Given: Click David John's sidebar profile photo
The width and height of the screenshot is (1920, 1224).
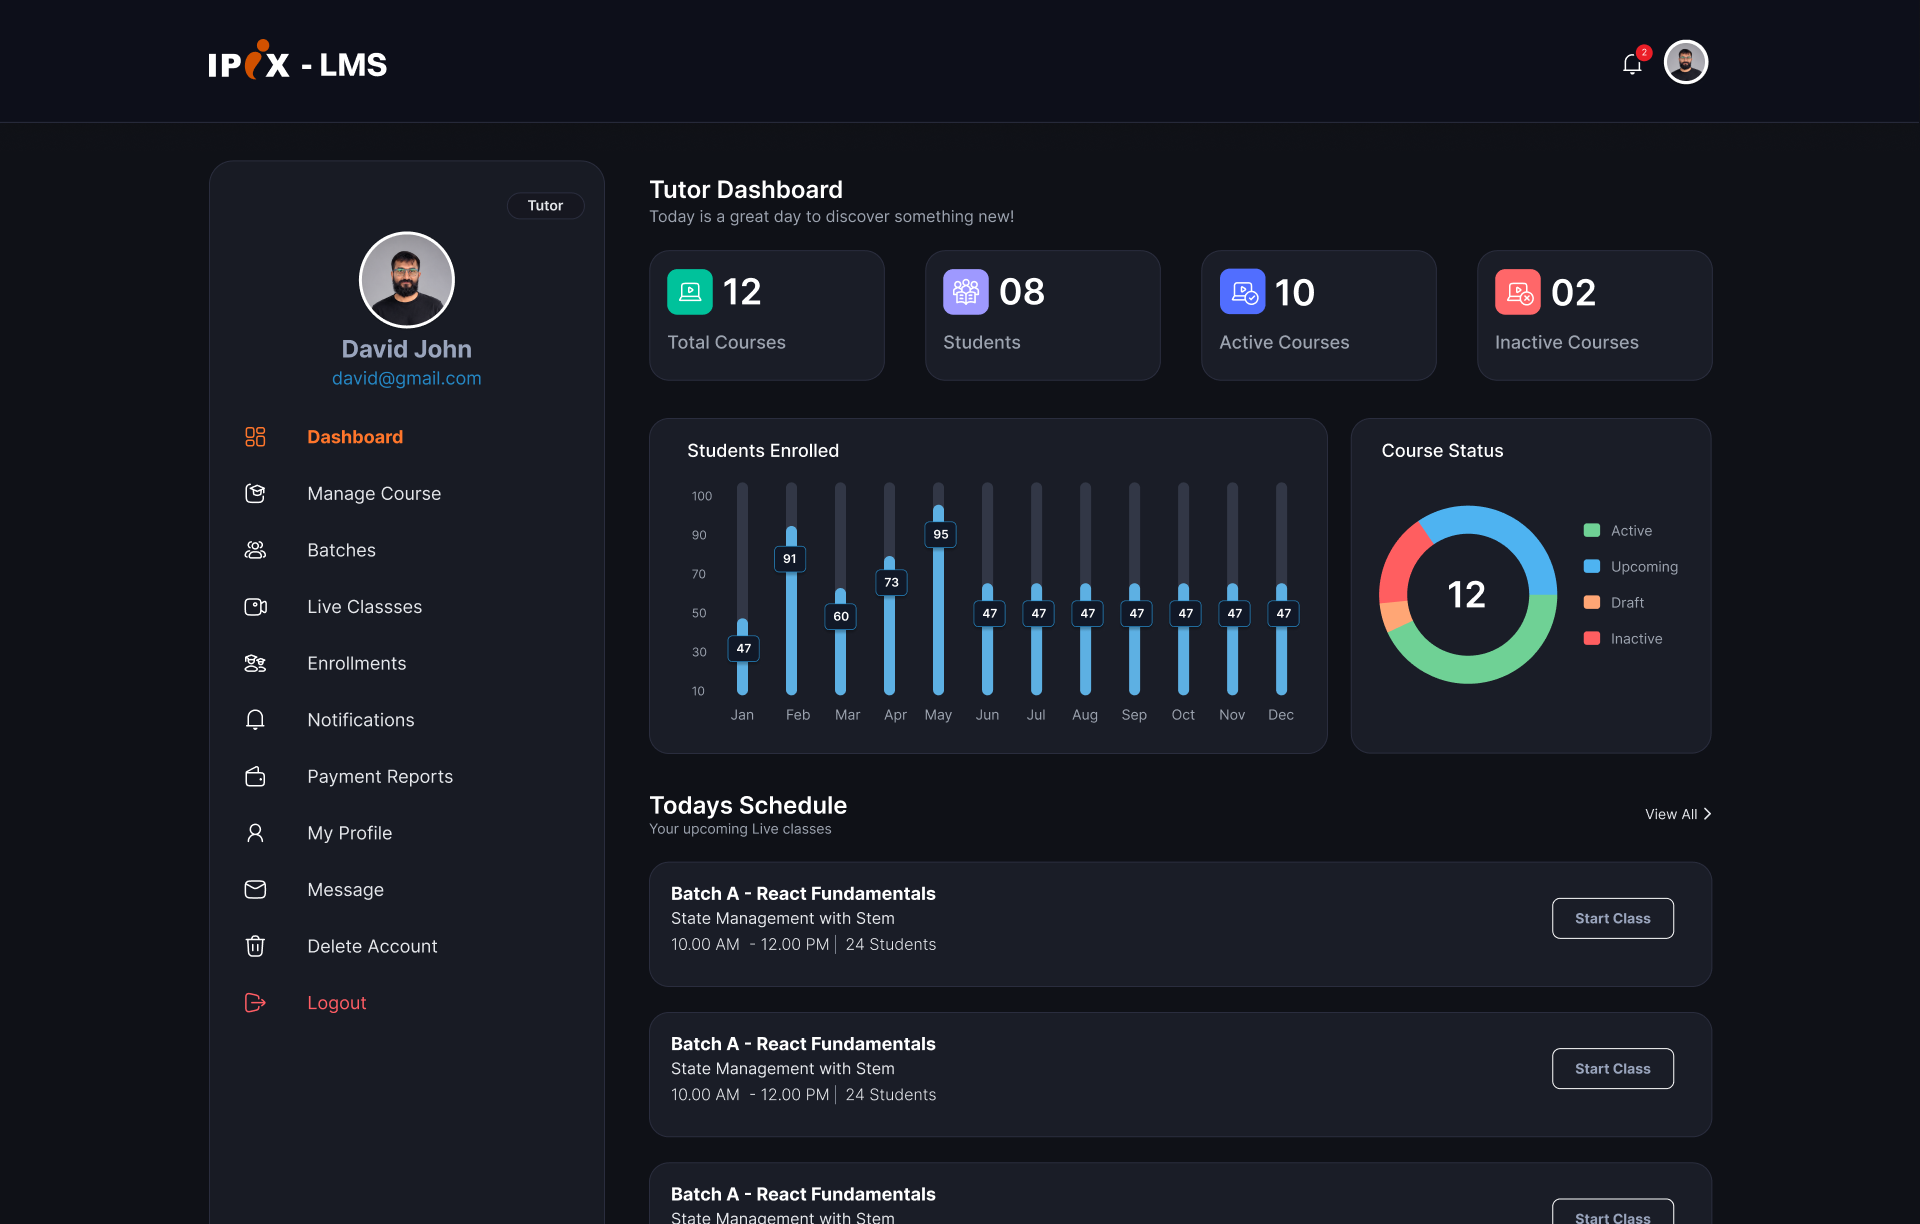Looking at the screenshot, I should coord(406,280).
